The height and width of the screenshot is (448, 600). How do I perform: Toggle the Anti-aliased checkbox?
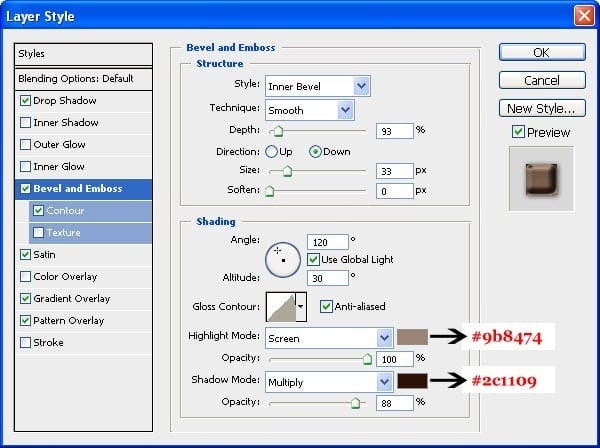[326, 306]
